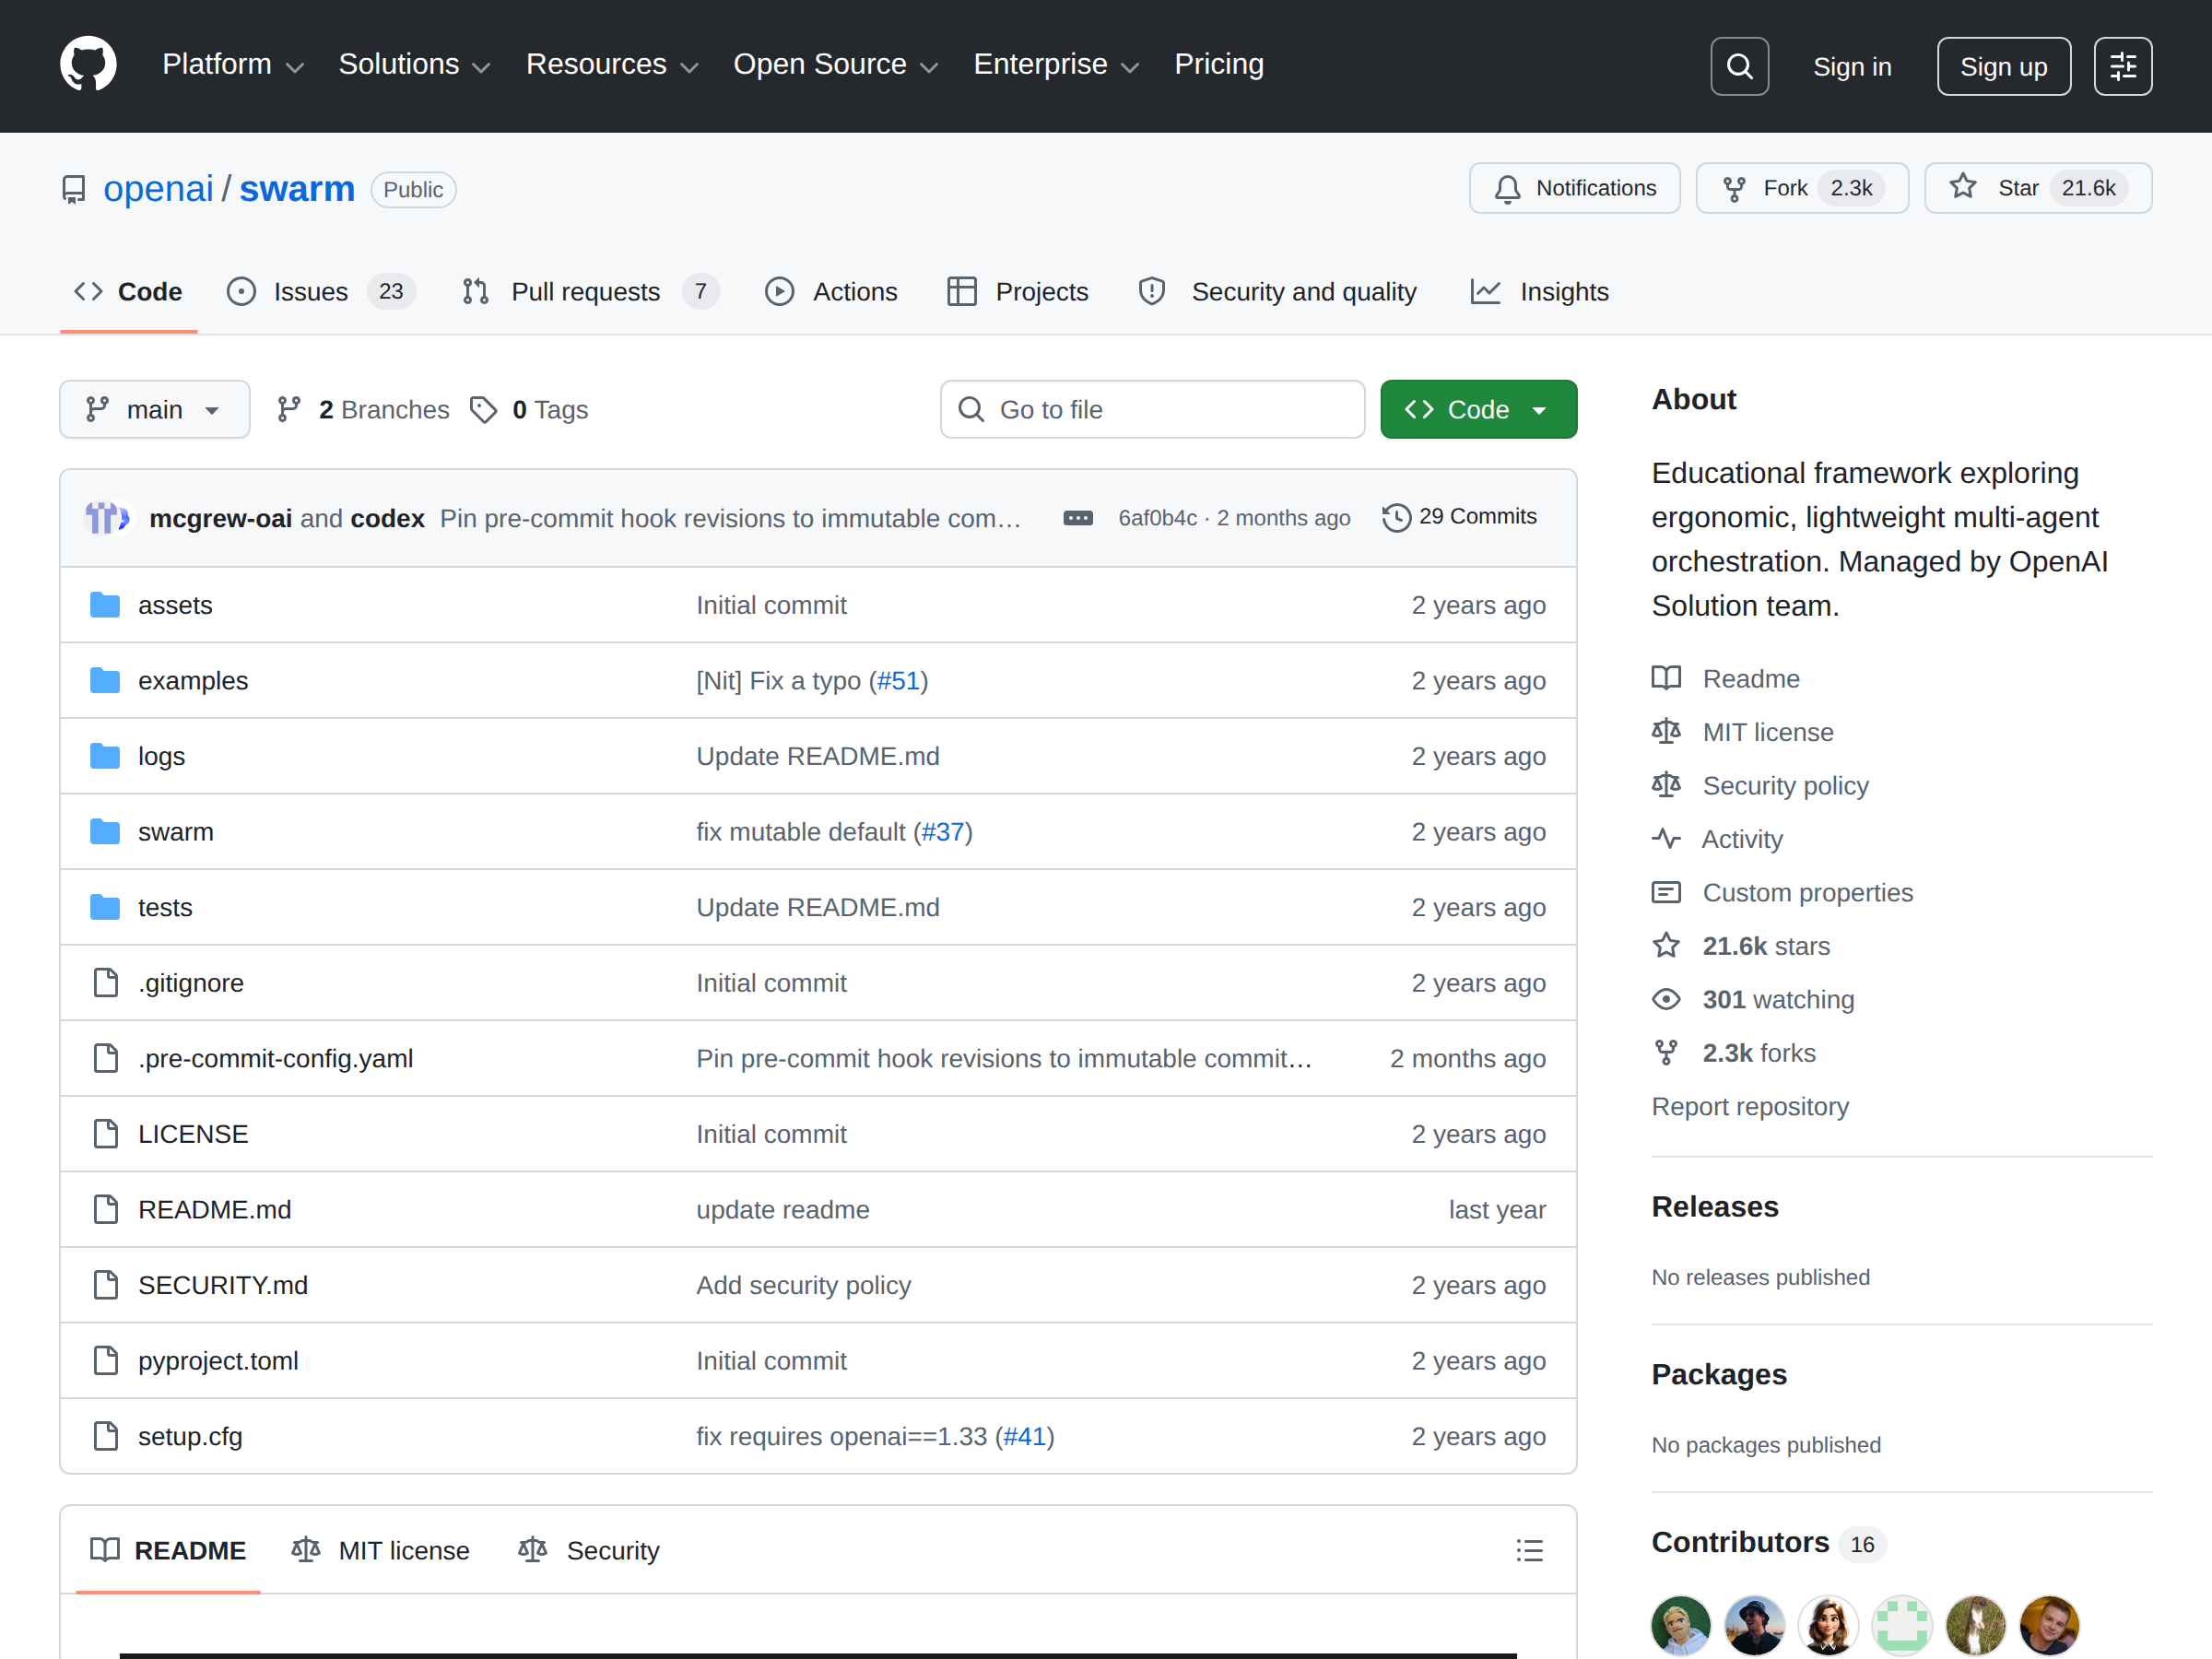Expand the Open Source menu
The image size is (2212, 1659).
pyautogui.click(x=835, y=65)
